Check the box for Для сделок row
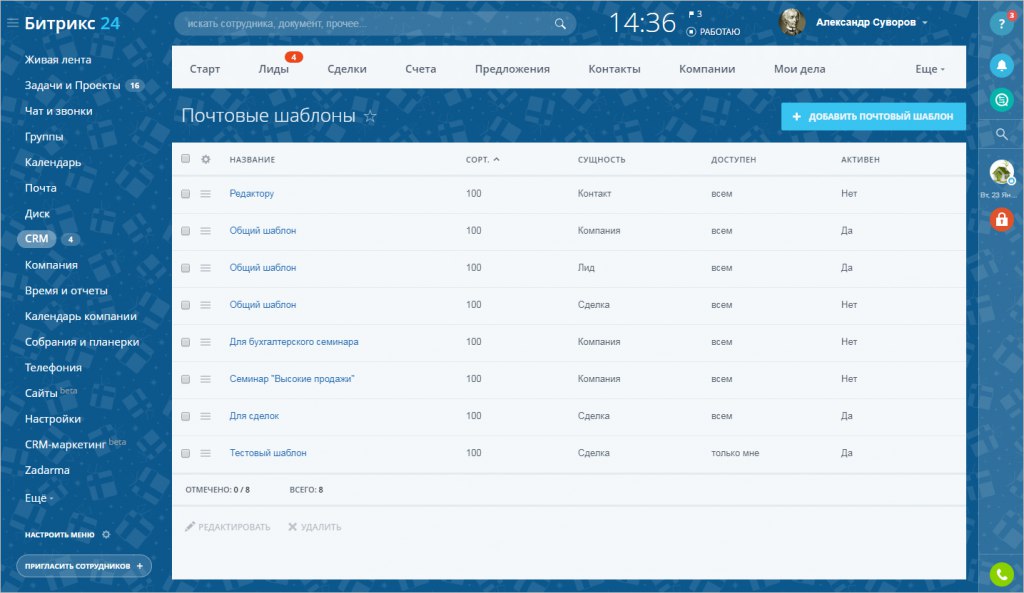The image size is (1024, 593). tap(185, 416)
